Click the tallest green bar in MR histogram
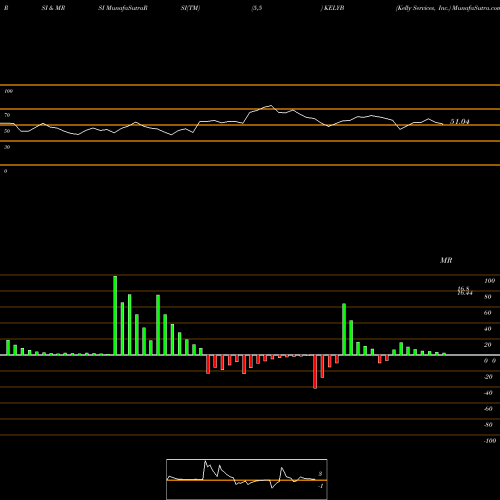500x500 pixels. pyautogui.click(x=115, y=315)
